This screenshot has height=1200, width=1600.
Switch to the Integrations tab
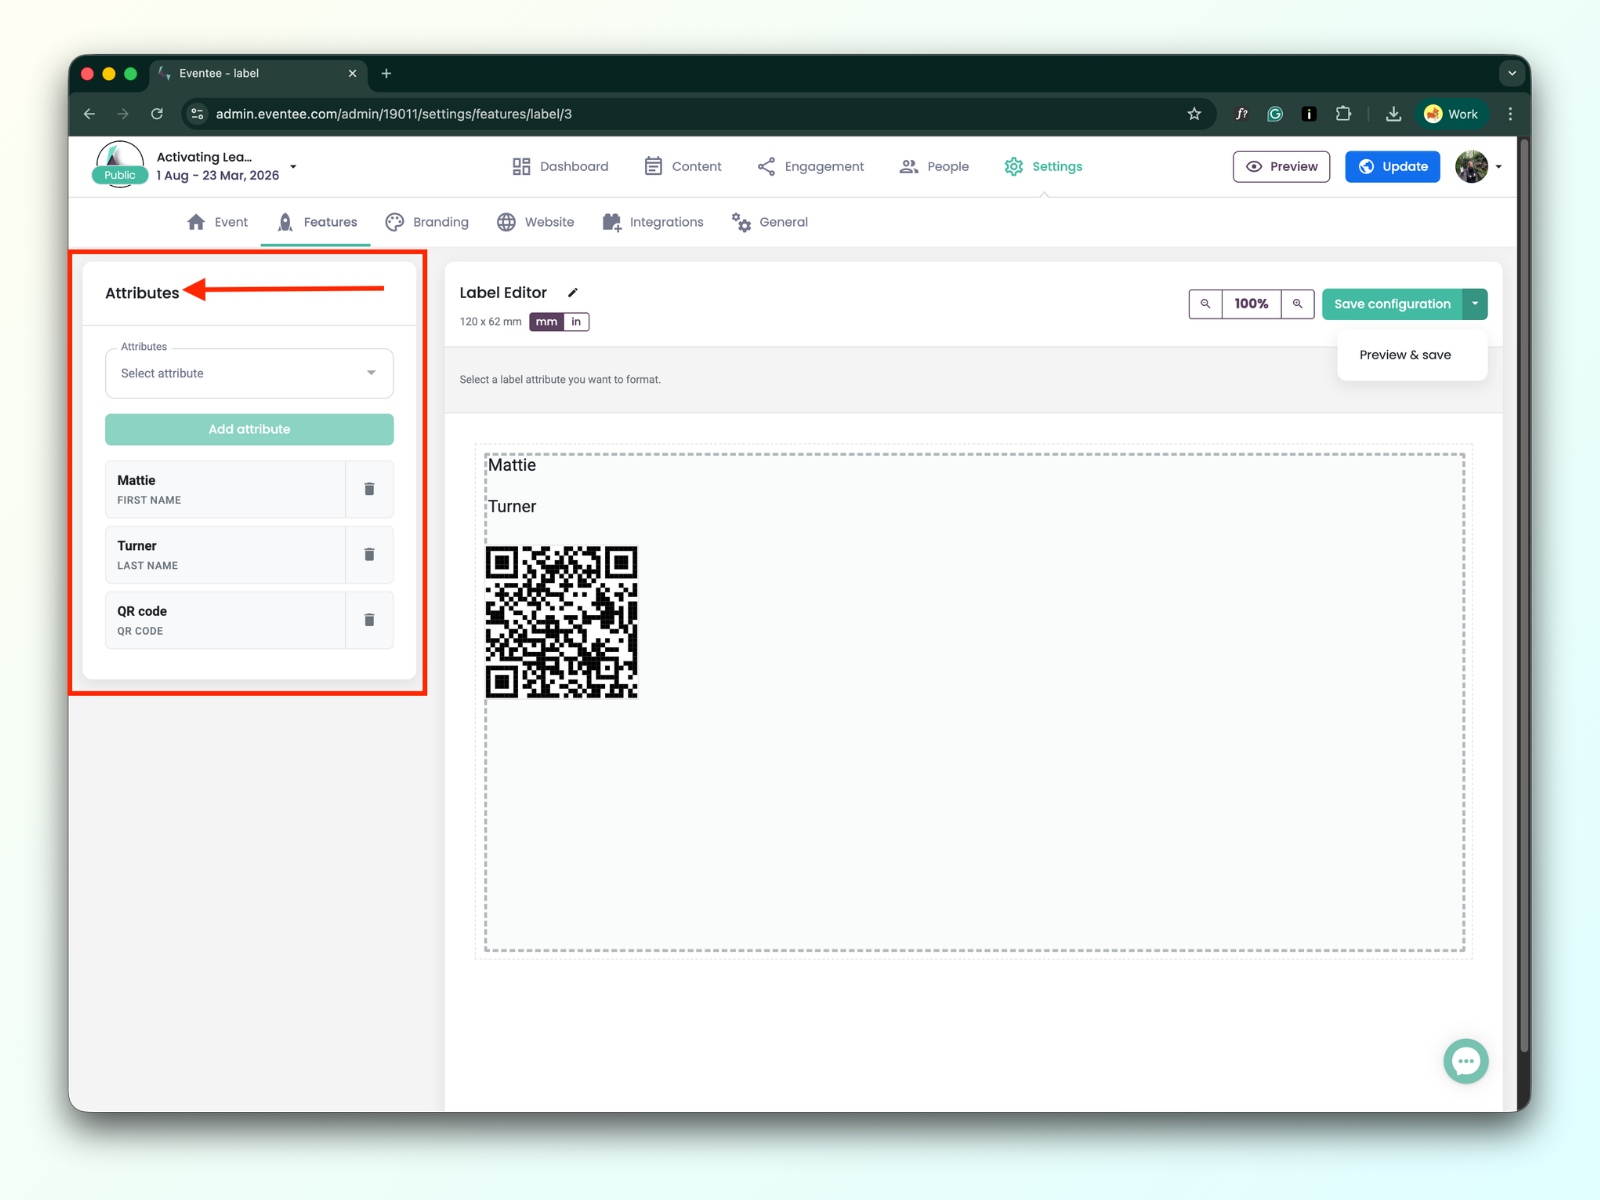[653, 222]
